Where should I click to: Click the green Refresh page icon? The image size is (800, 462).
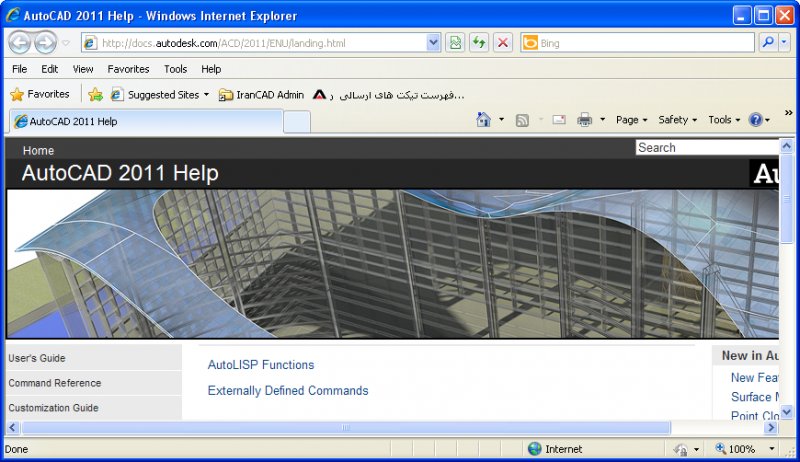(x=479, y=43)
